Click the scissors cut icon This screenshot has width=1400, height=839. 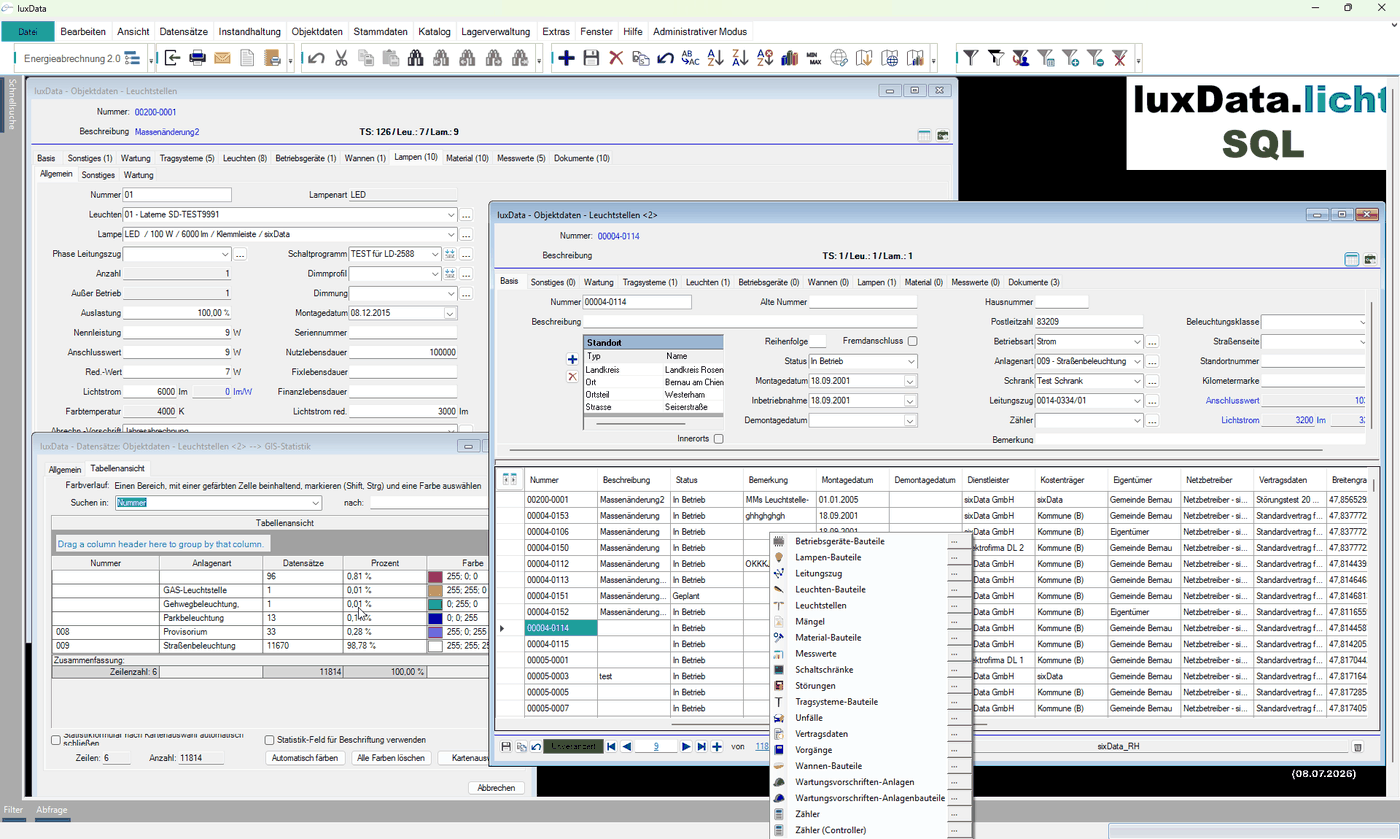[341, 58]
